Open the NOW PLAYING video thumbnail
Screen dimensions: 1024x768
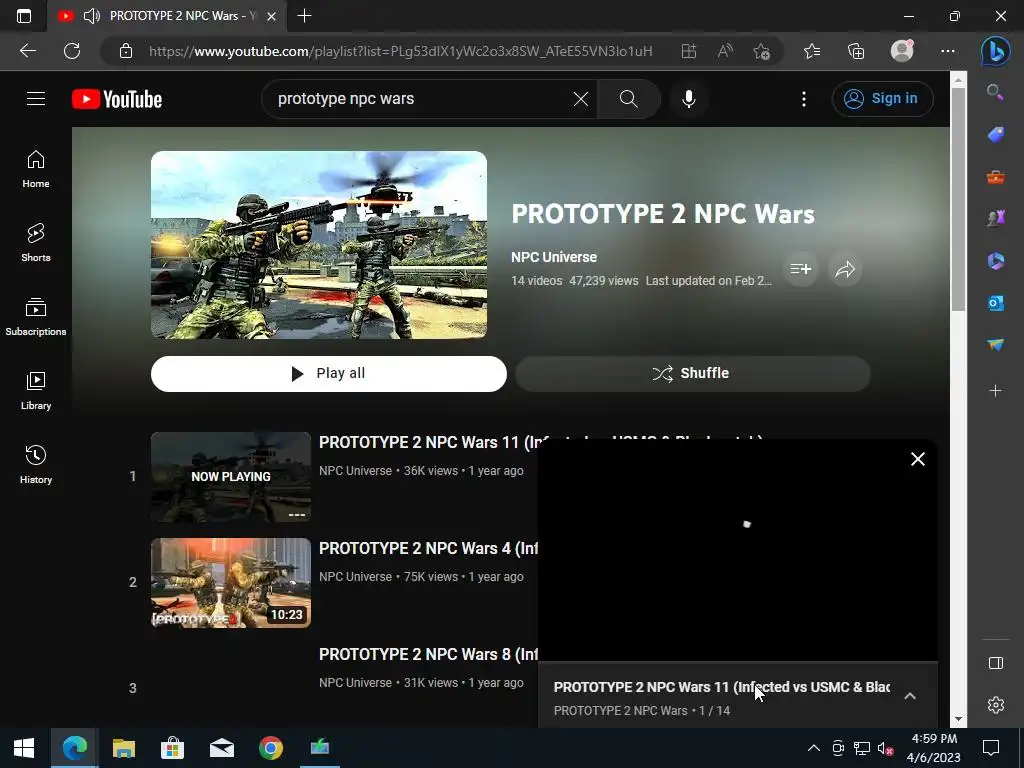coord(231,477)
